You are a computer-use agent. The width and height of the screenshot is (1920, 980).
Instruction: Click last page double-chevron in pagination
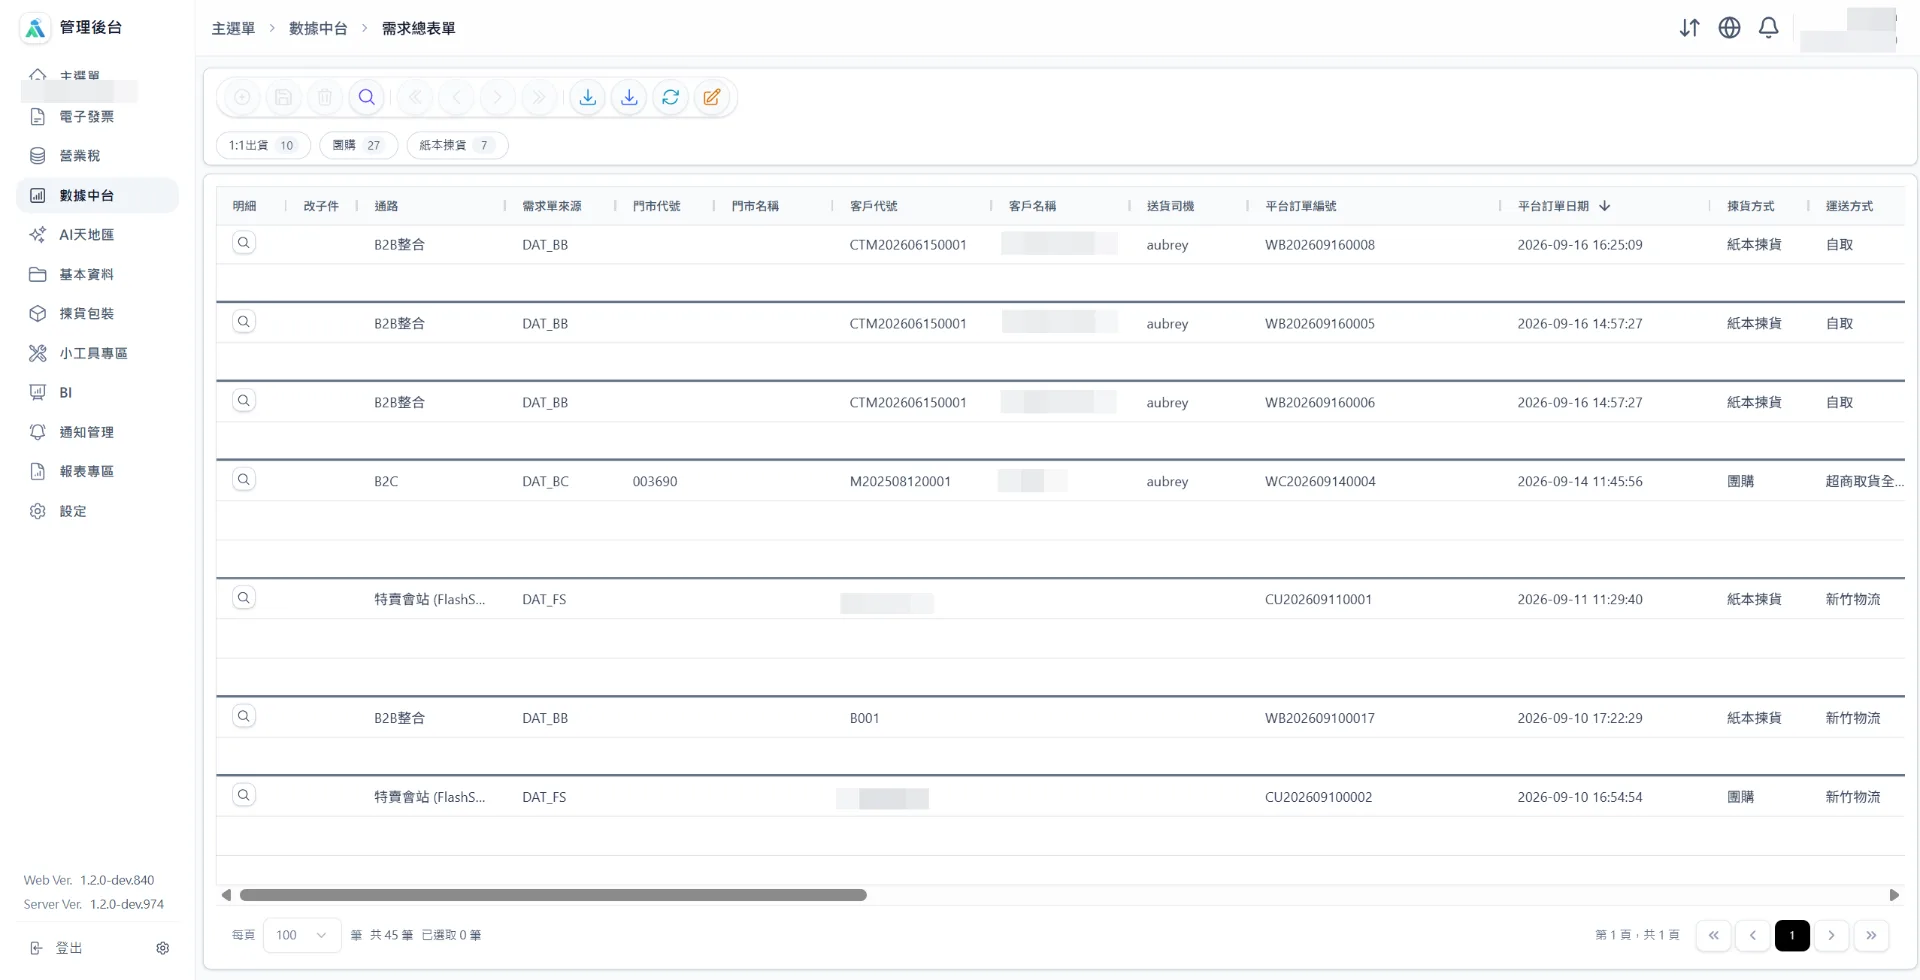[x=1871, y=935]
